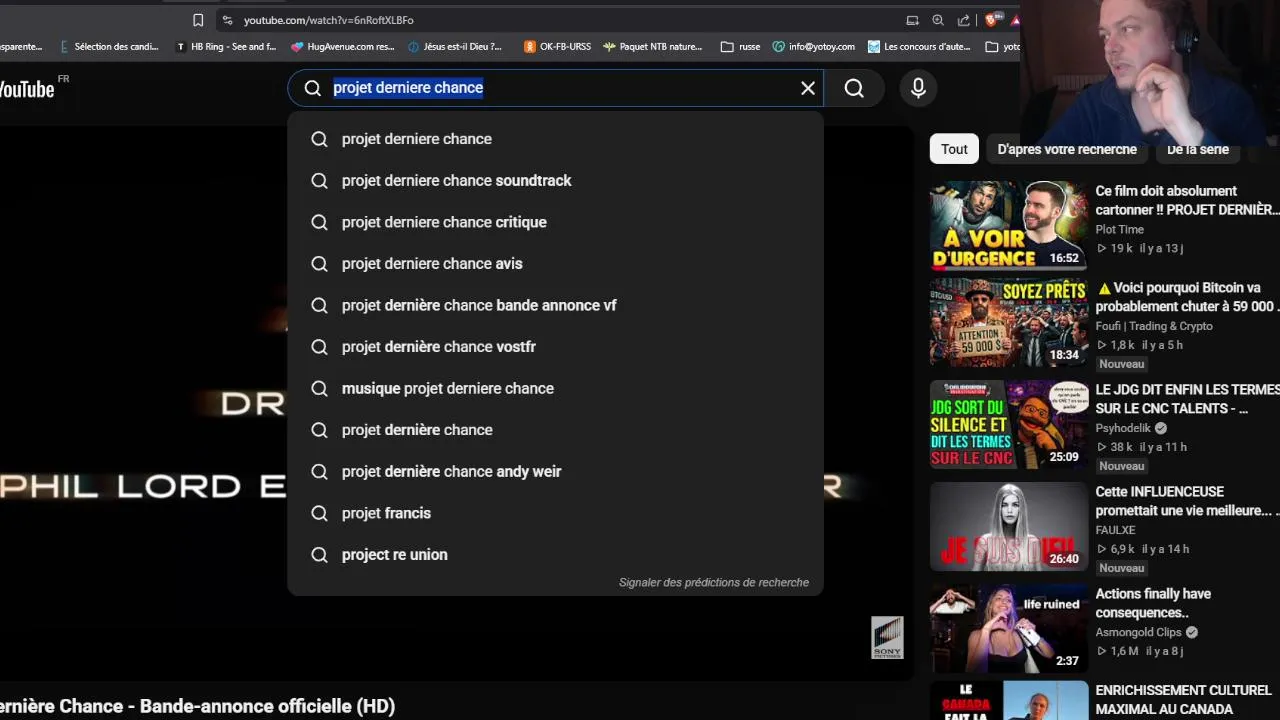Select 'projet francis' suggestion
The width and height of the screenshot is (1280, 720).
pyautogui.click(x=555, y=513)
